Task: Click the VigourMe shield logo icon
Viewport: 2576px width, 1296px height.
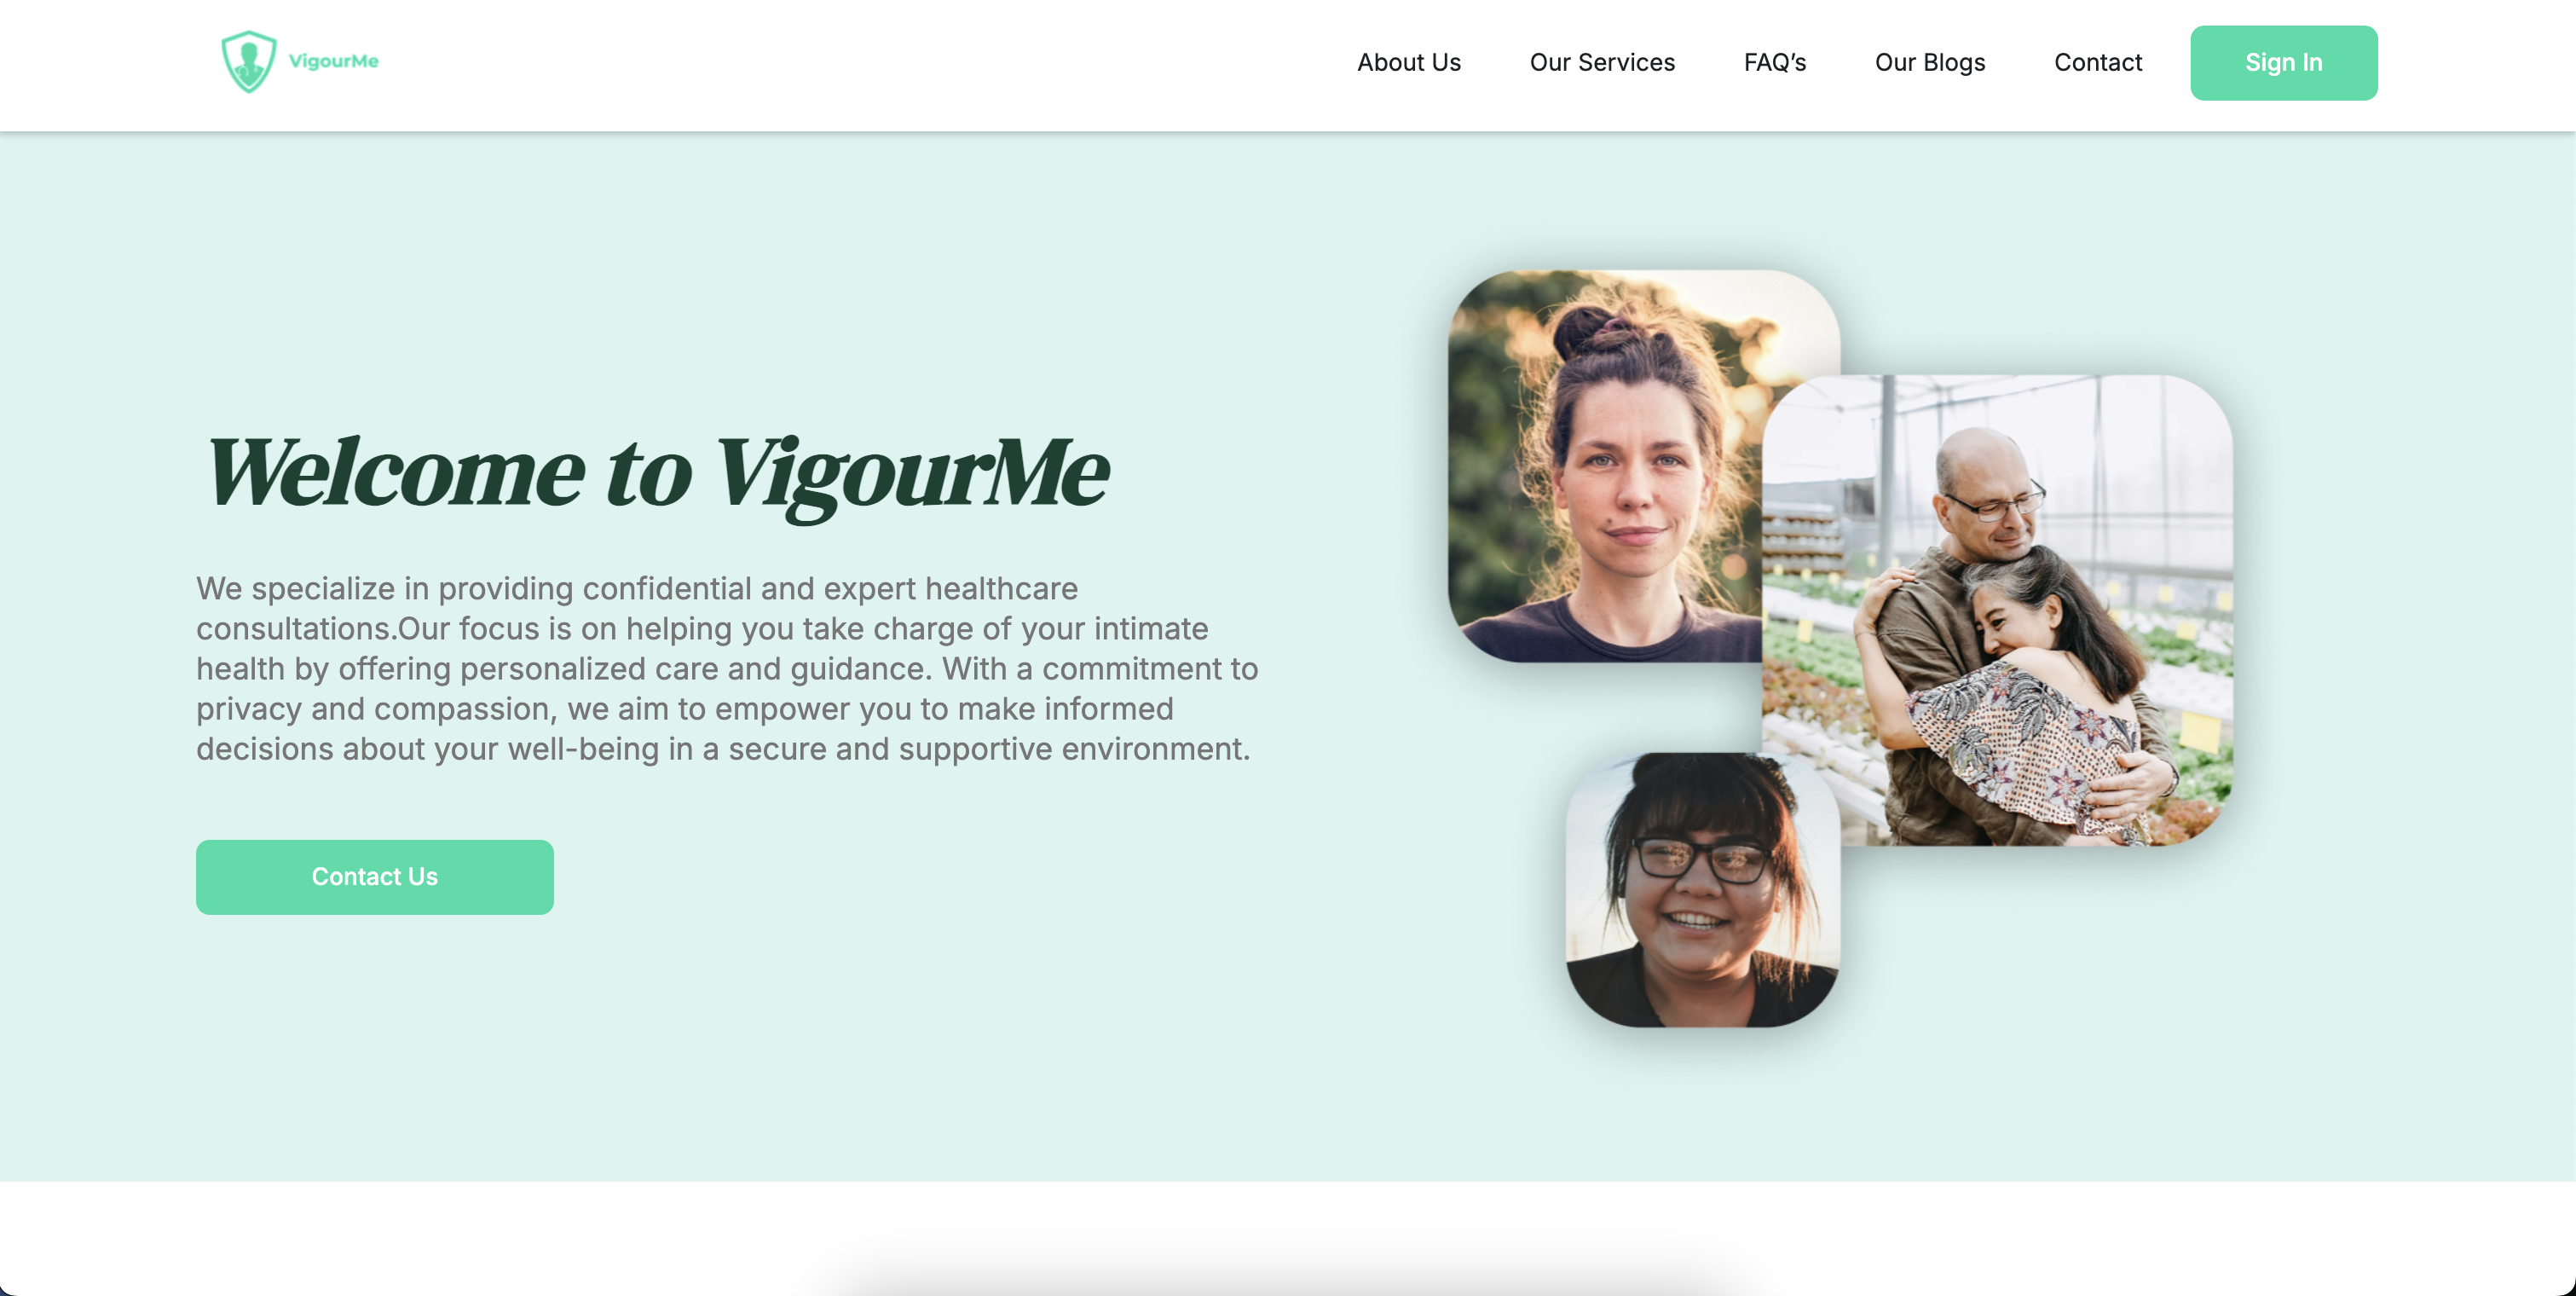Action: (x=248, y=62)
